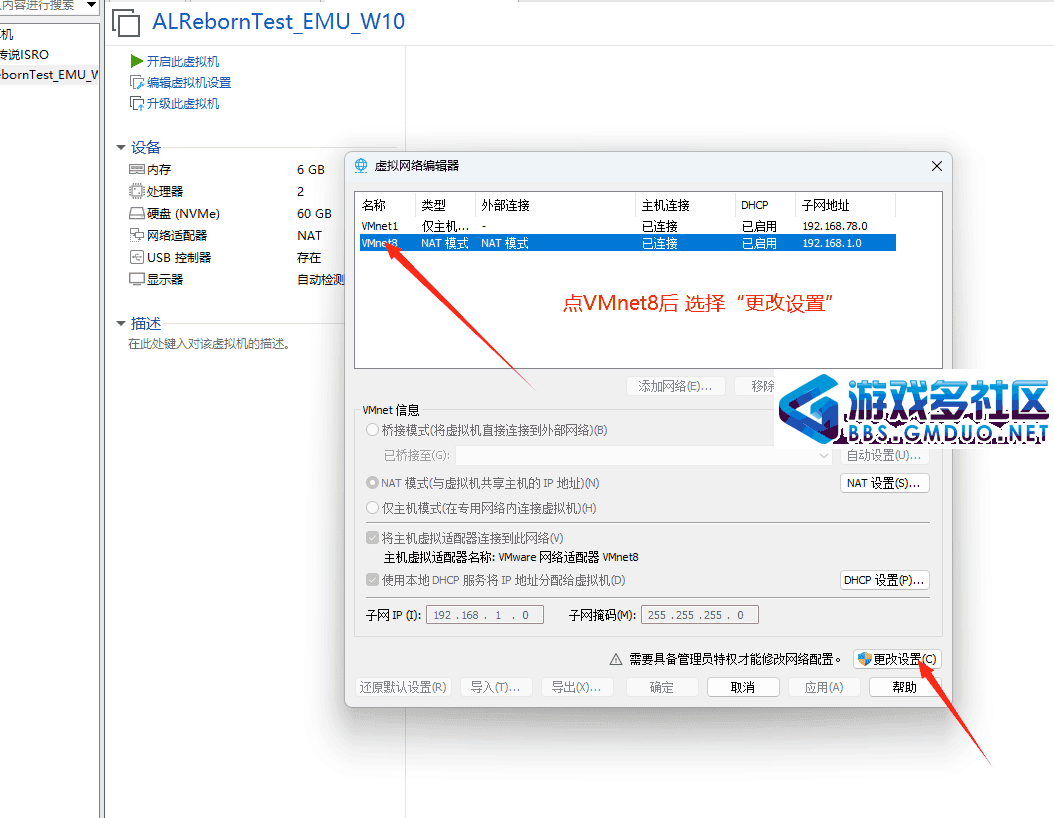Click the 6 GB memory value

coord(311,169)
